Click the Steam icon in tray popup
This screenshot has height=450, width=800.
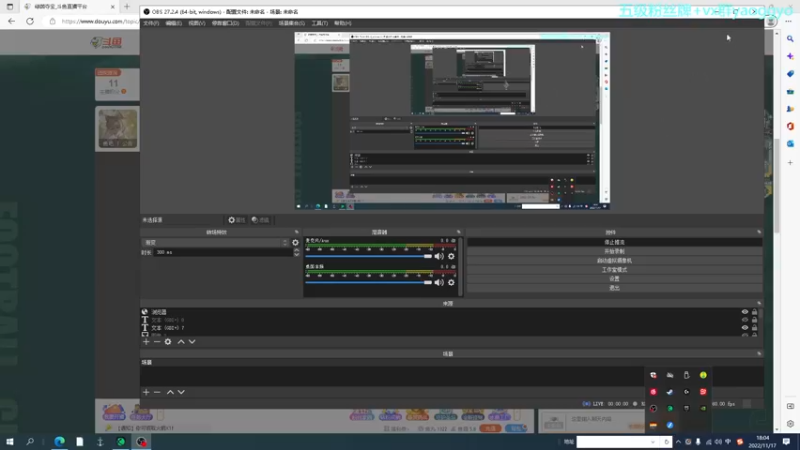(670, 392)
